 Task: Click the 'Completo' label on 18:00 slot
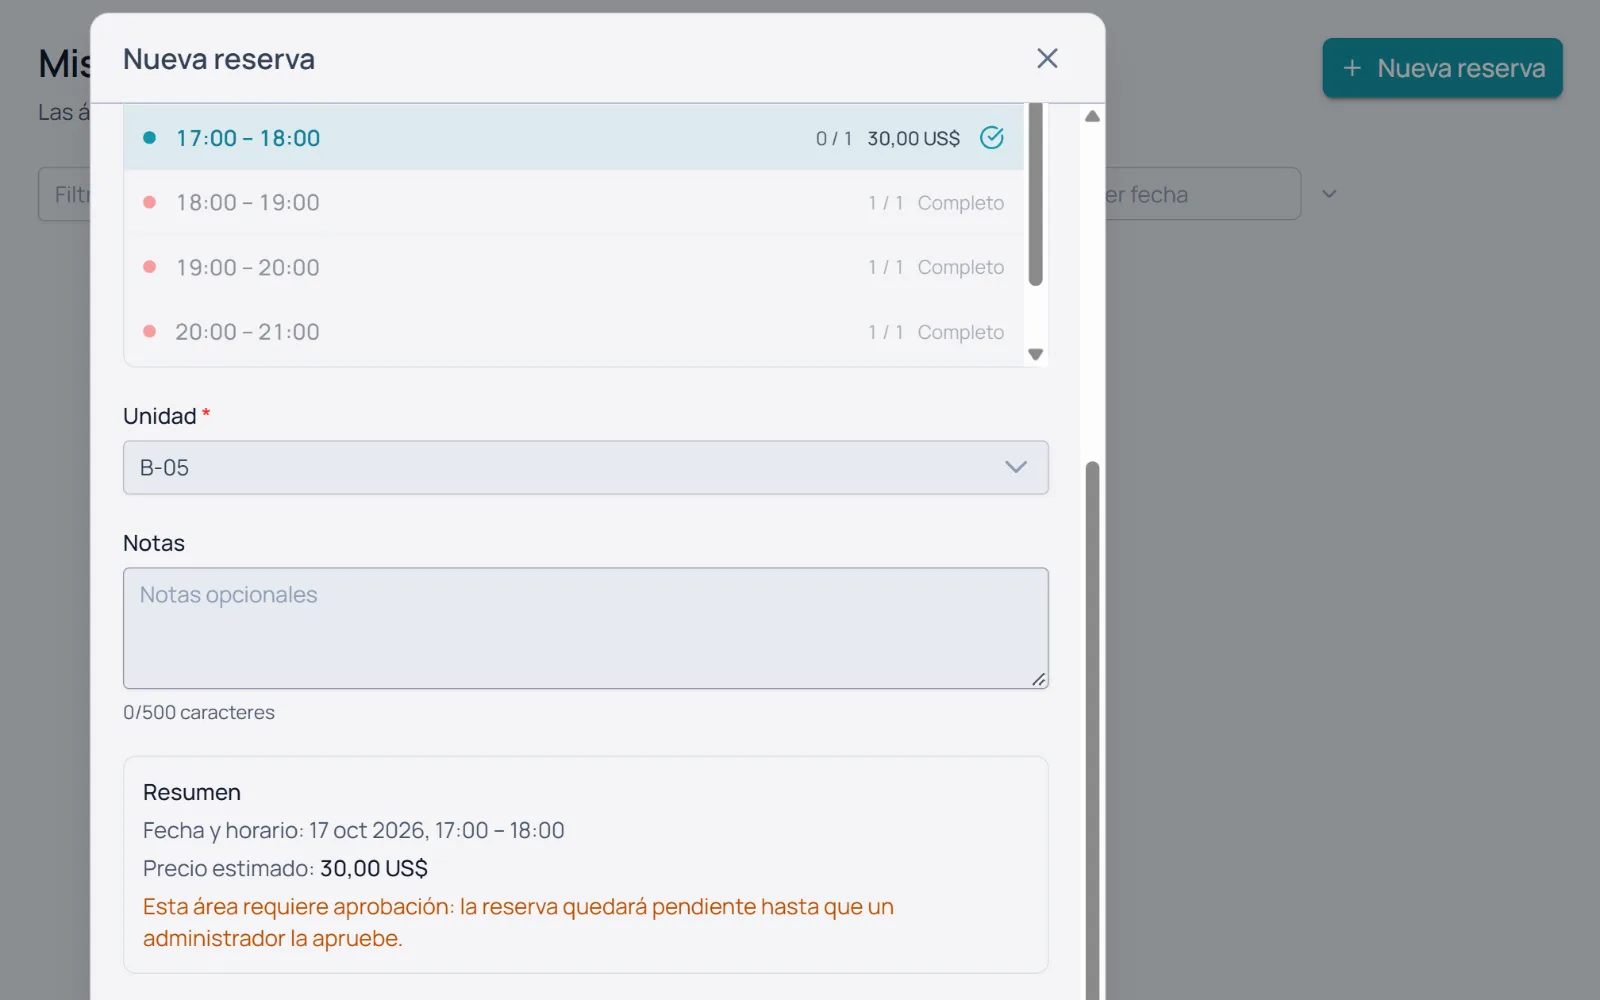pos(961,203)
